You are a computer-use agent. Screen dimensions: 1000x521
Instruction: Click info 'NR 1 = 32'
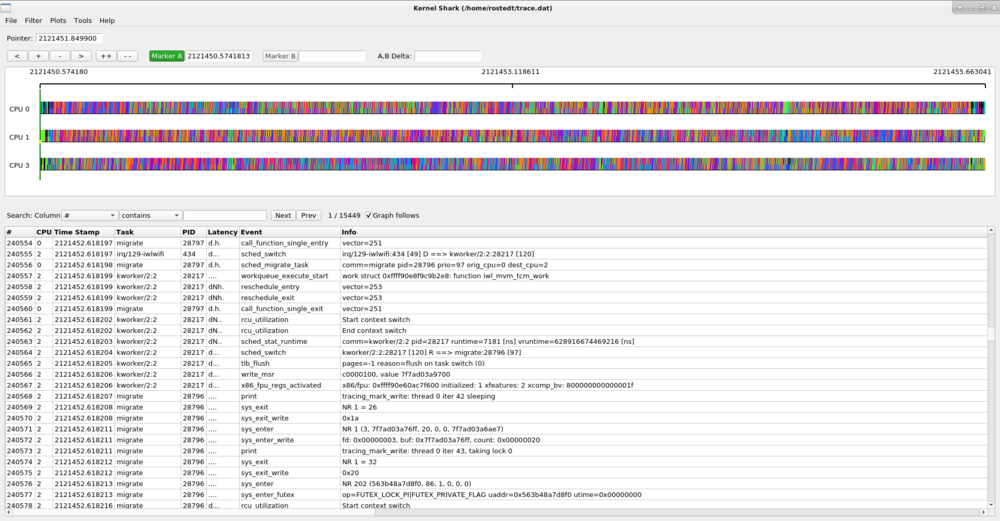359,462
